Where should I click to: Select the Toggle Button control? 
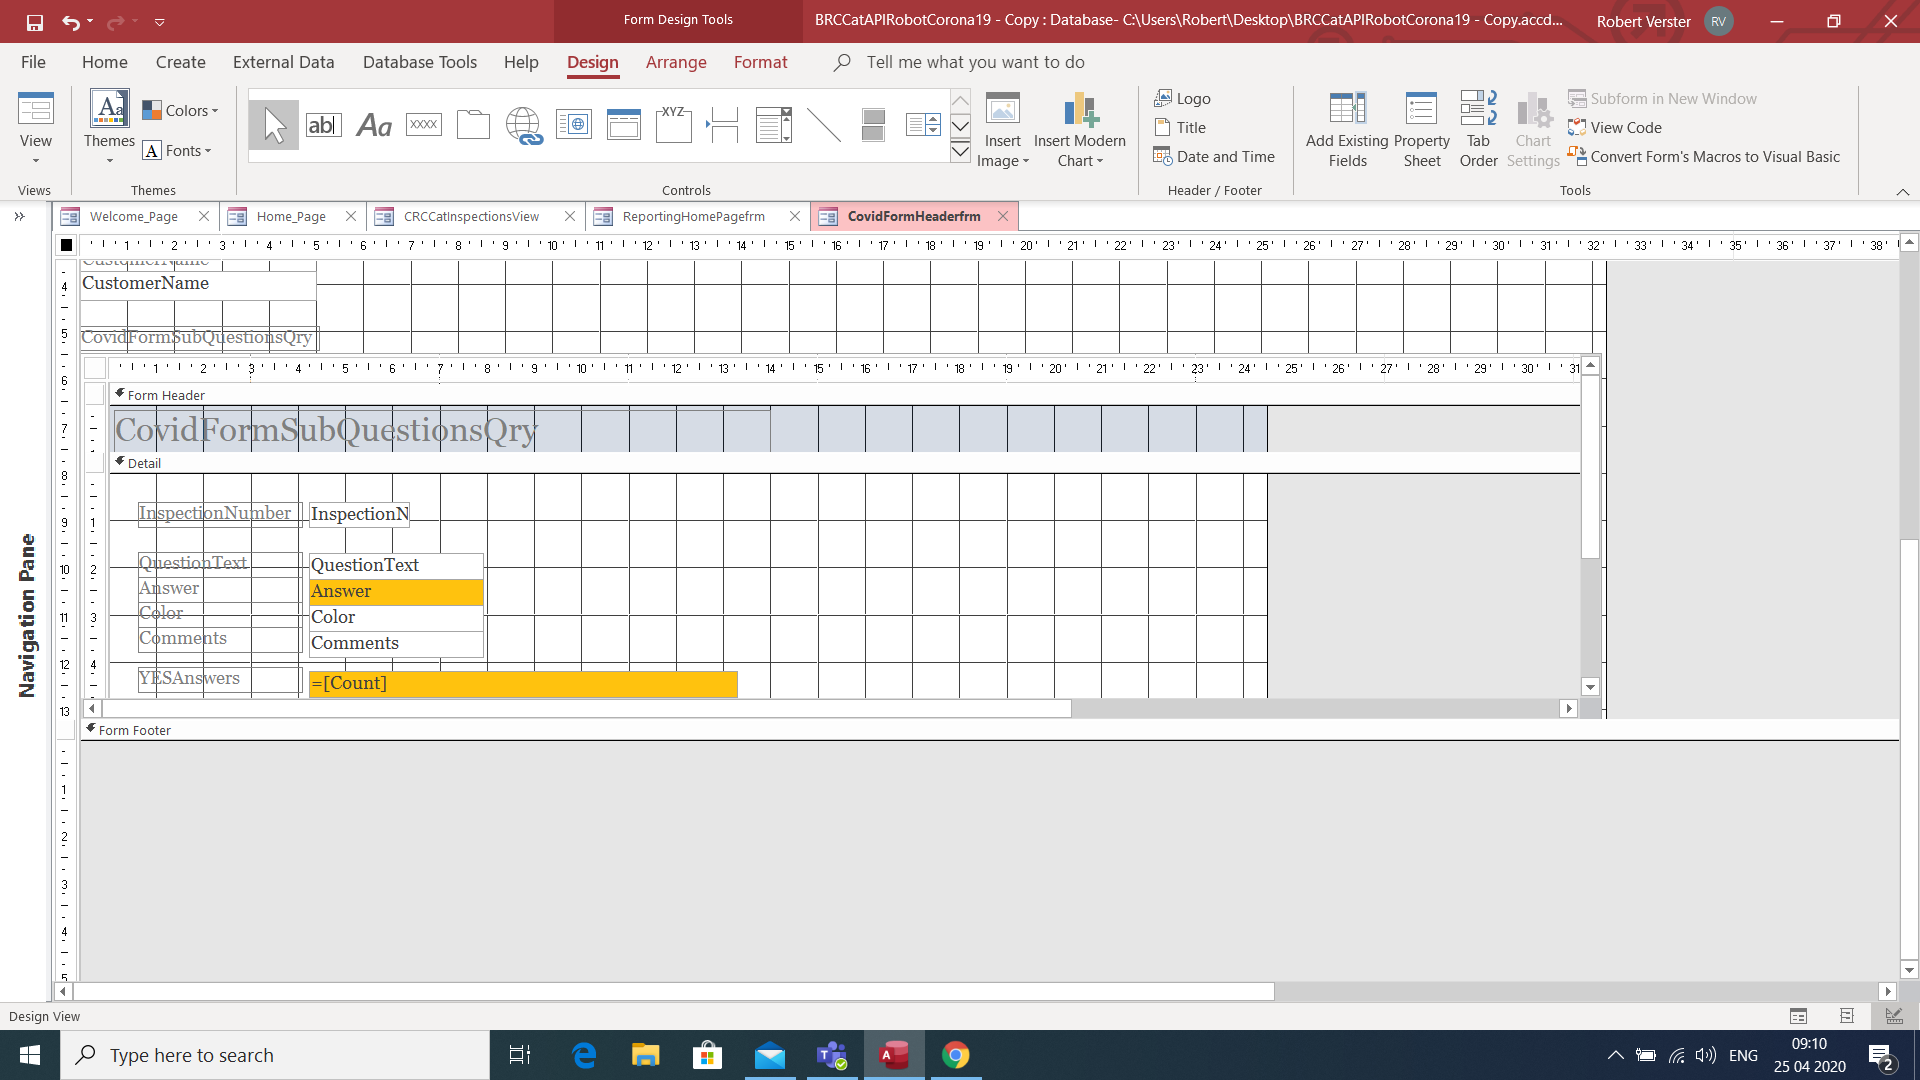(873, 125)
